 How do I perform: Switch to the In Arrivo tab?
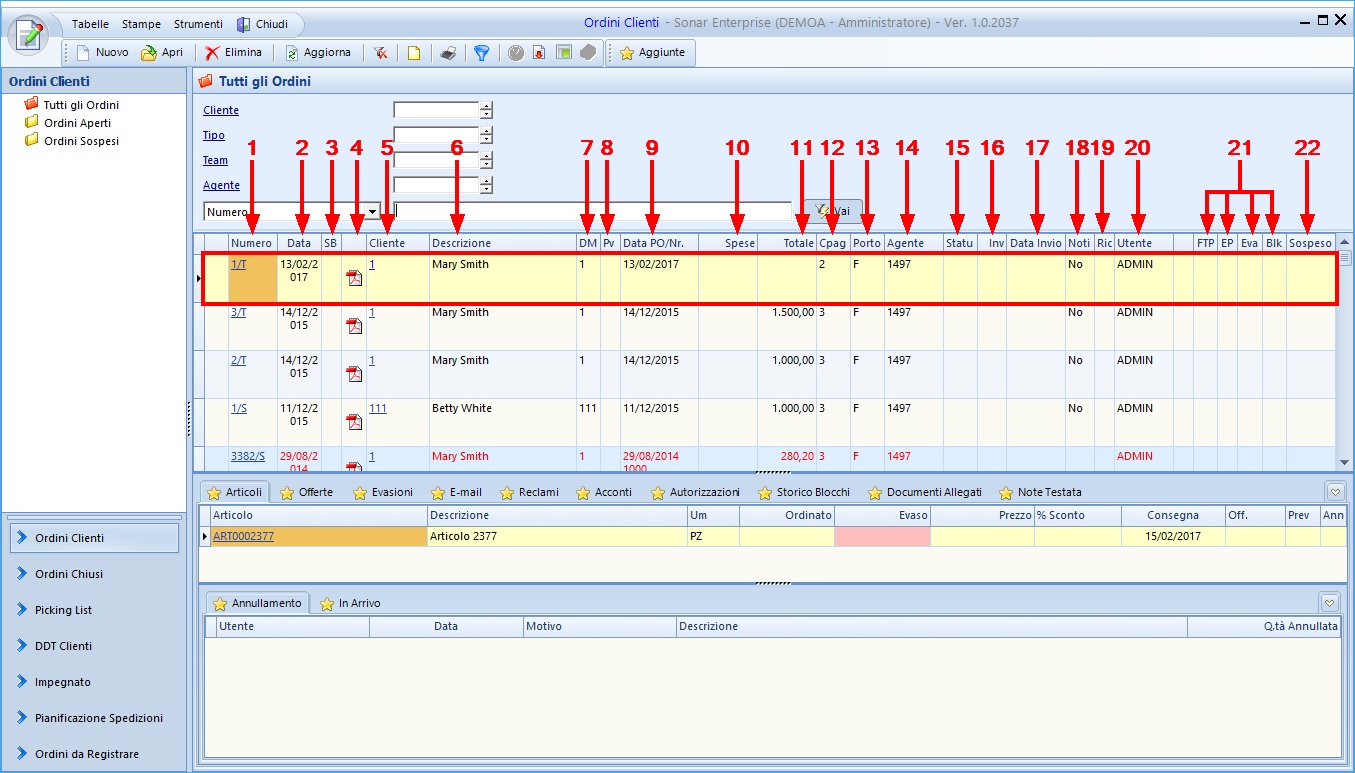click(x=350, y=603)
